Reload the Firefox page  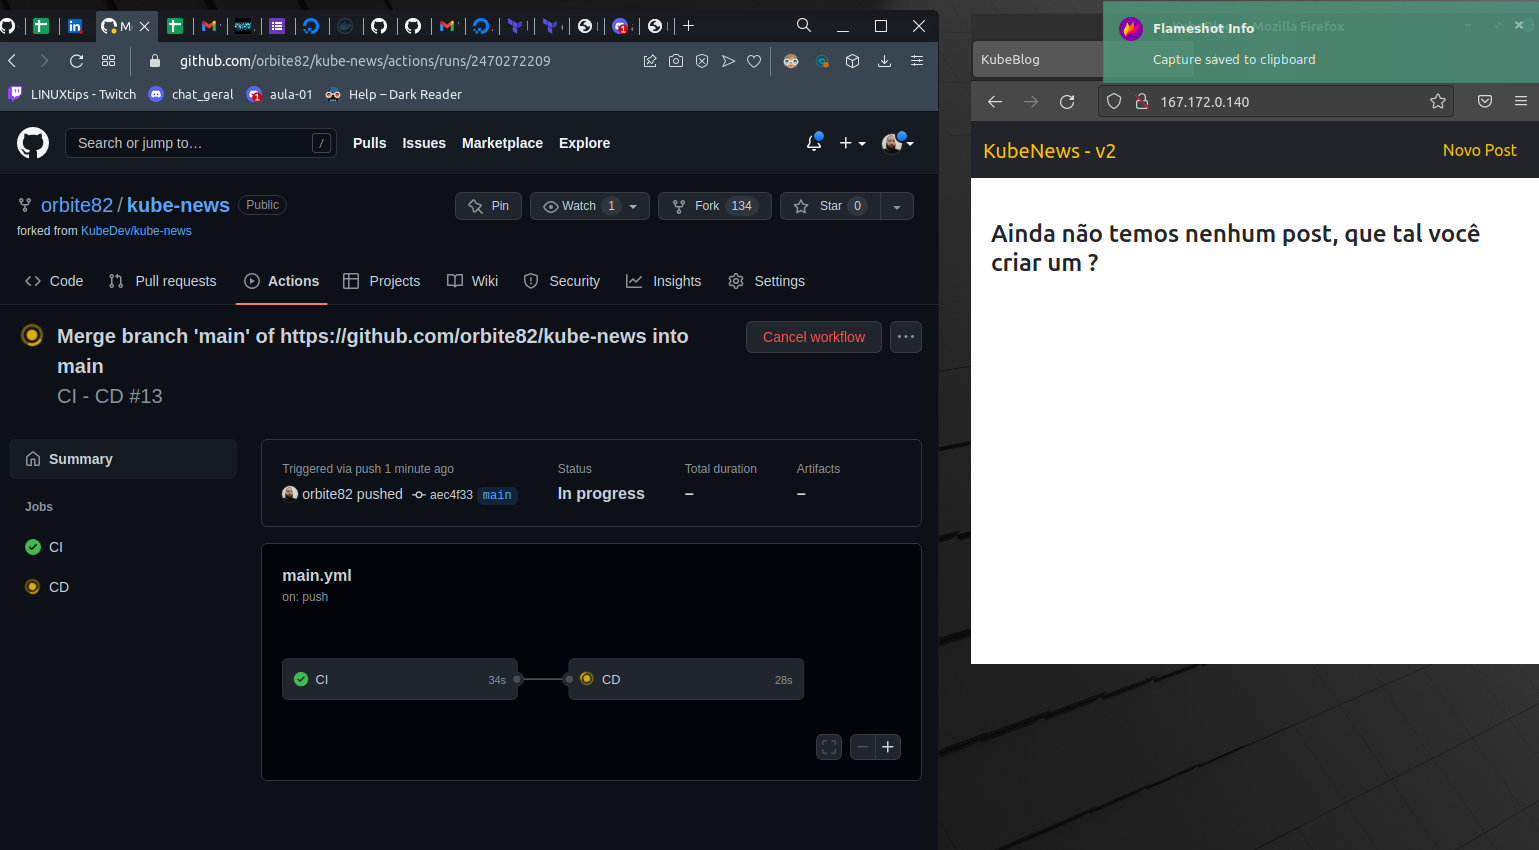tap(1067, 101)
